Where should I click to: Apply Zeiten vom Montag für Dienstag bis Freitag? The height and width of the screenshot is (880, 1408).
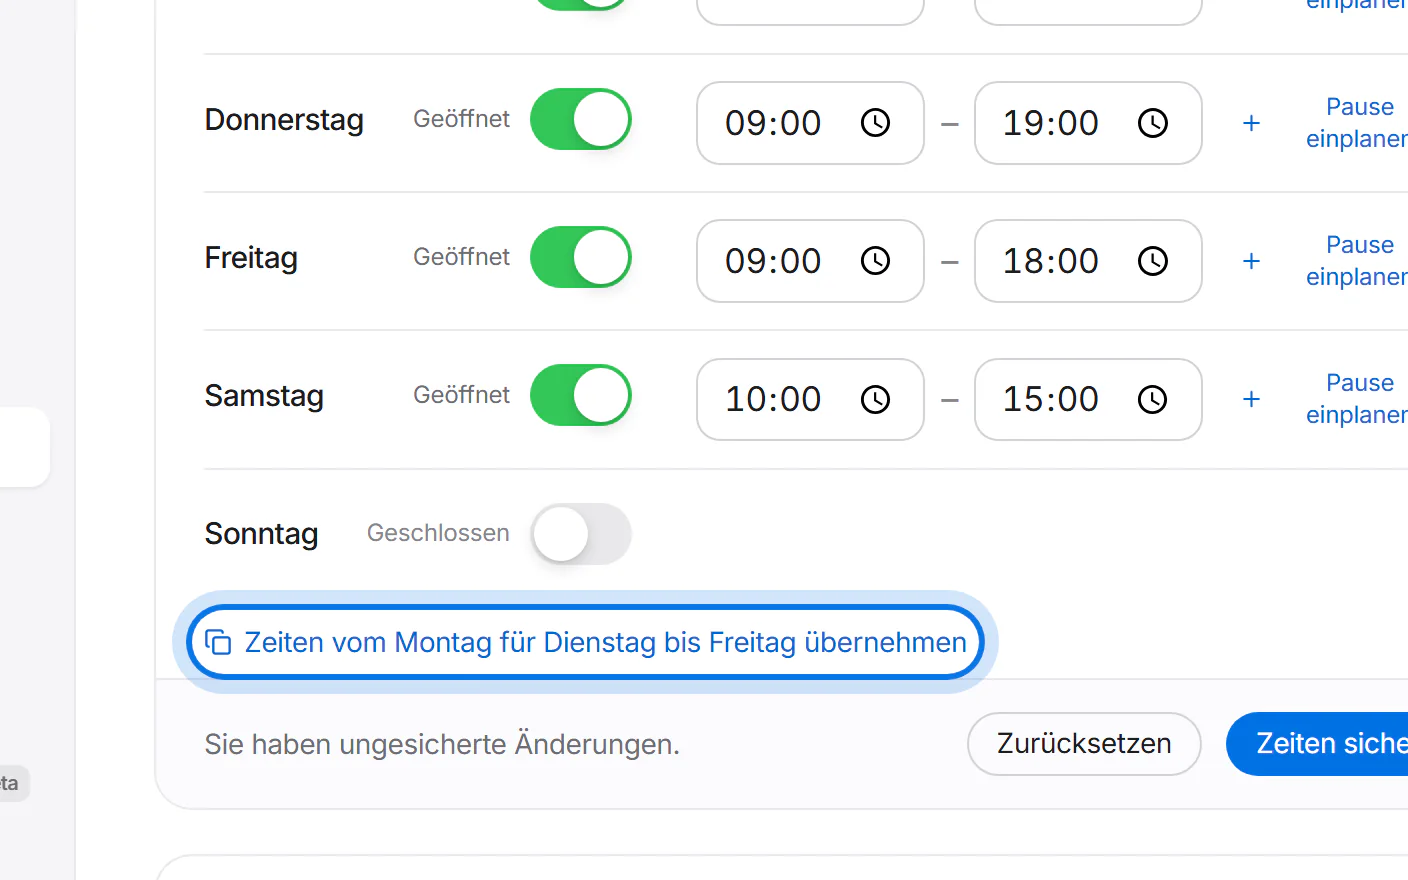click(x=586, y=642)
